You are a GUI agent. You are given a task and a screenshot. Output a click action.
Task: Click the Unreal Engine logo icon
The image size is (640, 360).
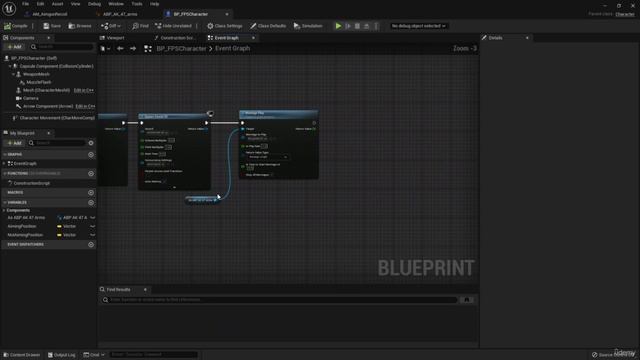coord(9,8)
